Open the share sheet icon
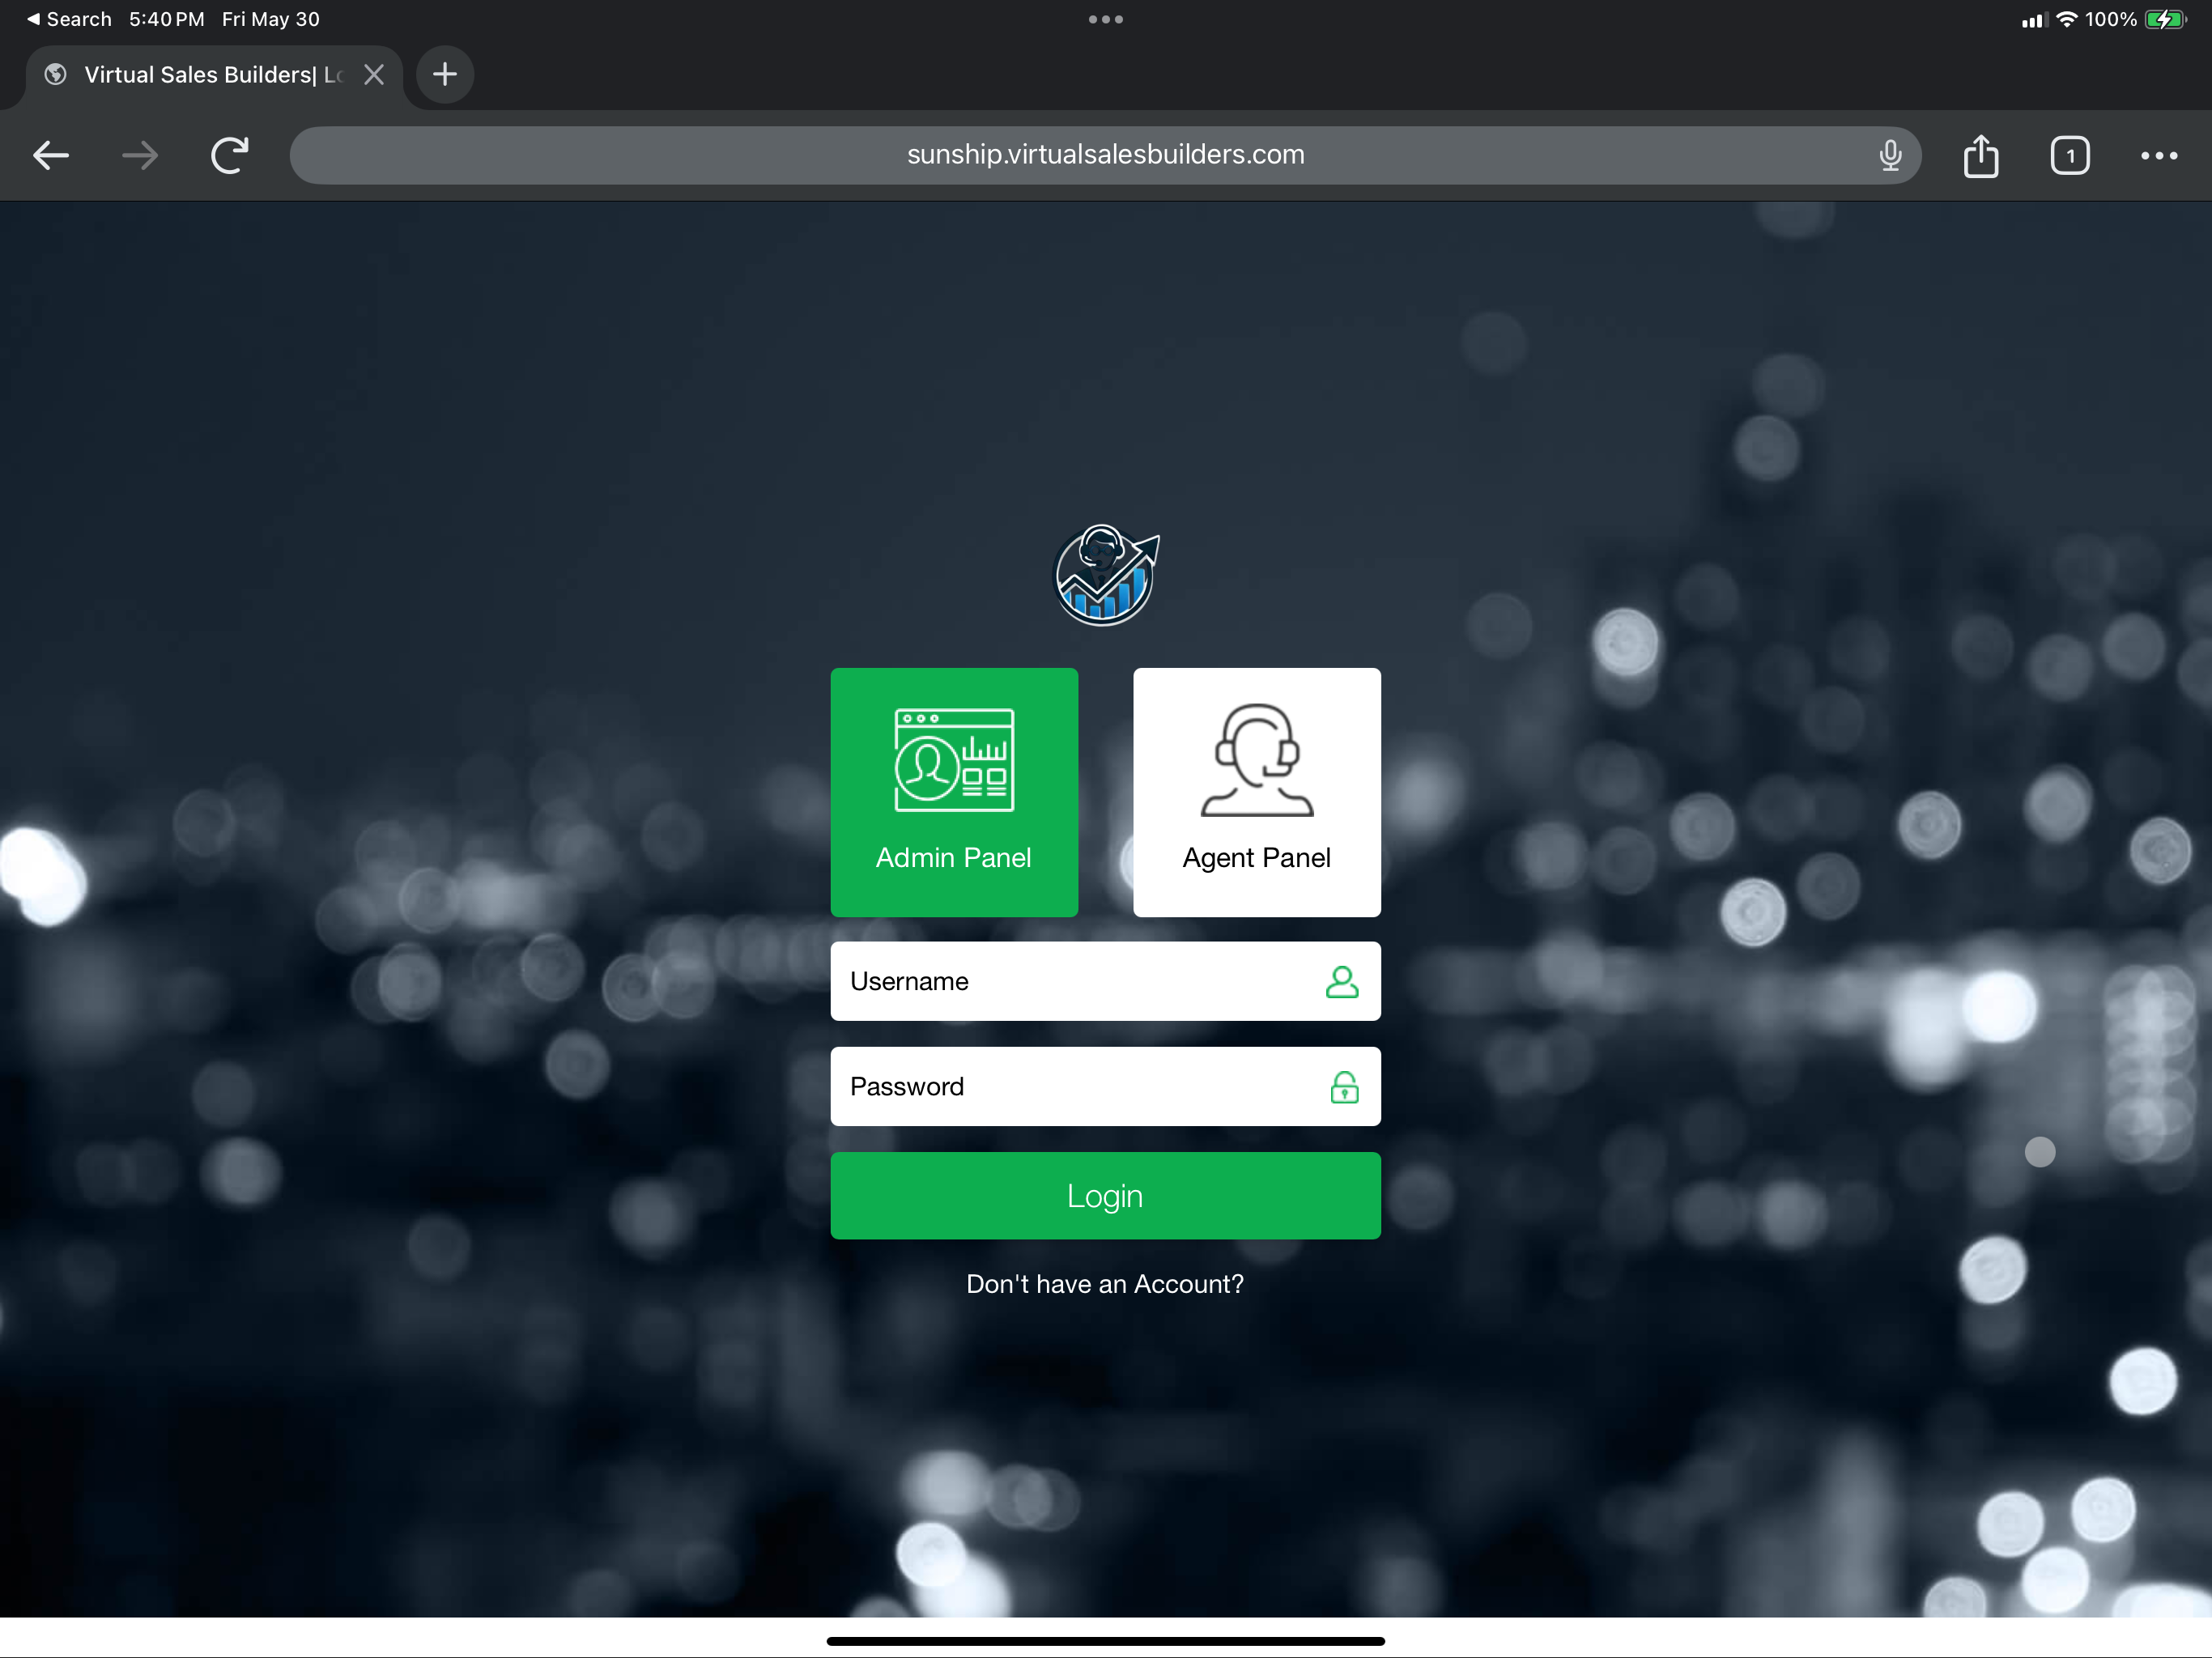The width and height of the screenshot is (2212, 1658). (1980, 155)
